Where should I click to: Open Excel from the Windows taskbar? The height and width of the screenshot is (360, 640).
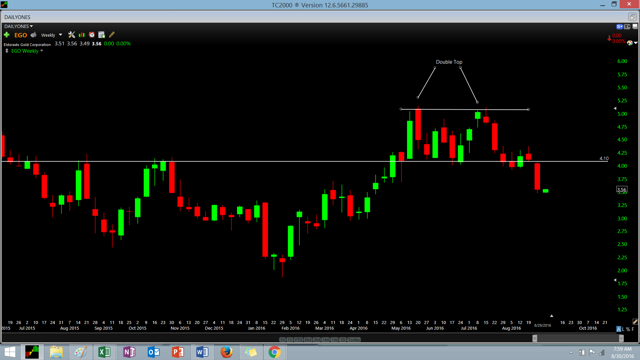point(104,352)
